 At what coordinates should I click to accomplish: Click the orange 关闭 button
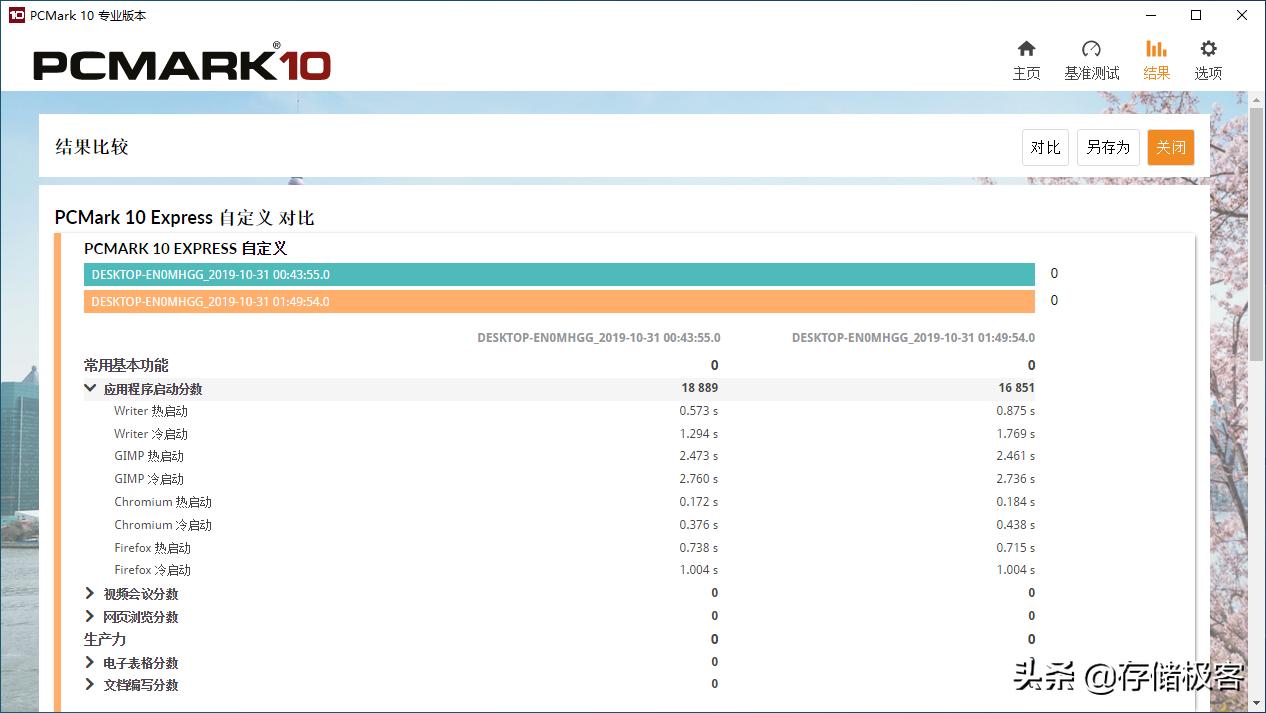[1171, 147]
